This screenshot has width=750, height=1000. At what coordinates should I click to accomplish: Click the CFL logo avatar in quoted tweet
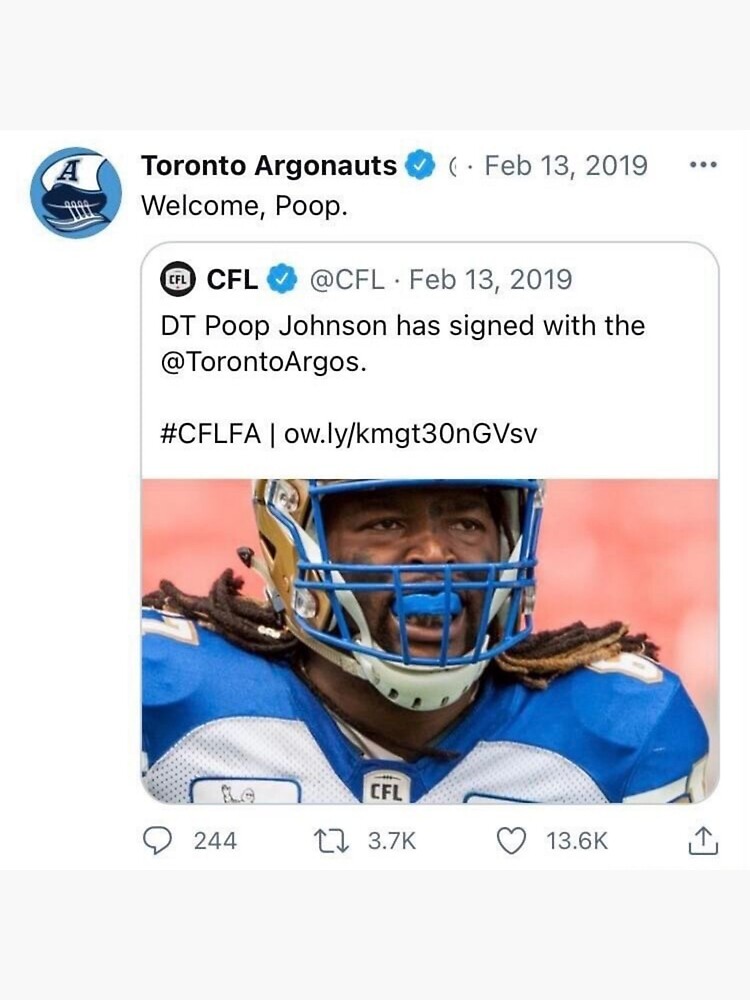(x=178, y=280)
